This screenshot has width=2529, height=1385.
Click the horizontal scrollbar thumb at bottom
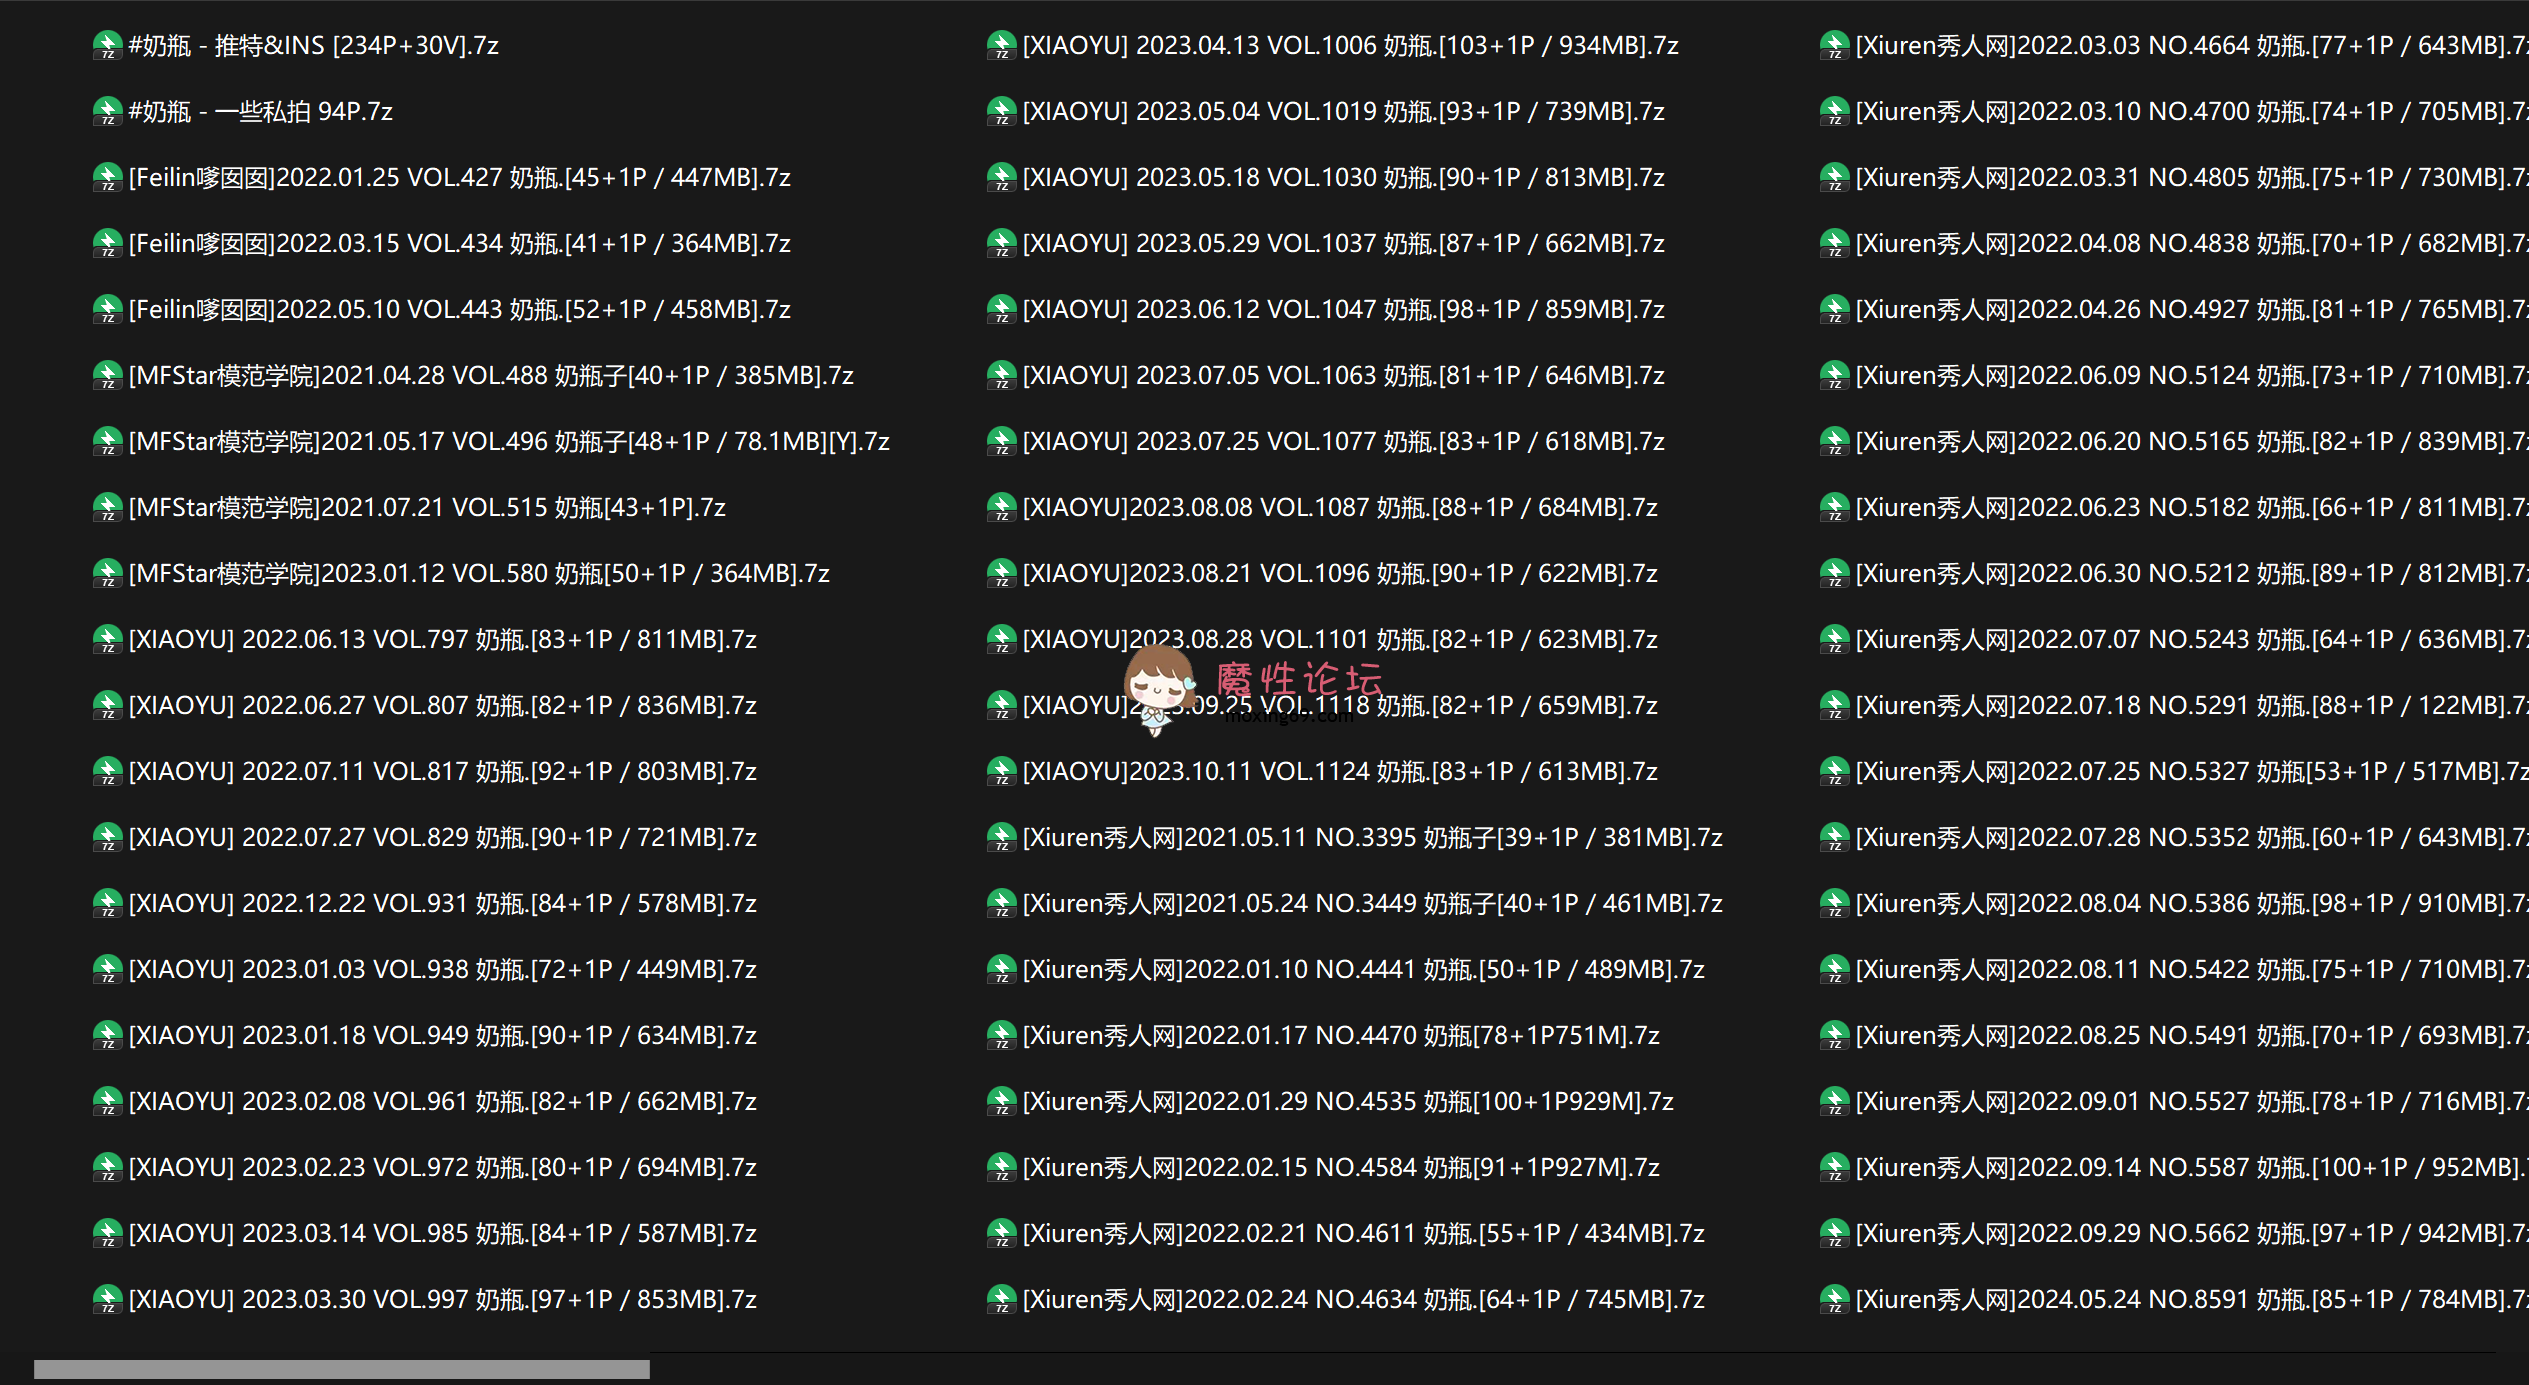pos(342,1369)
